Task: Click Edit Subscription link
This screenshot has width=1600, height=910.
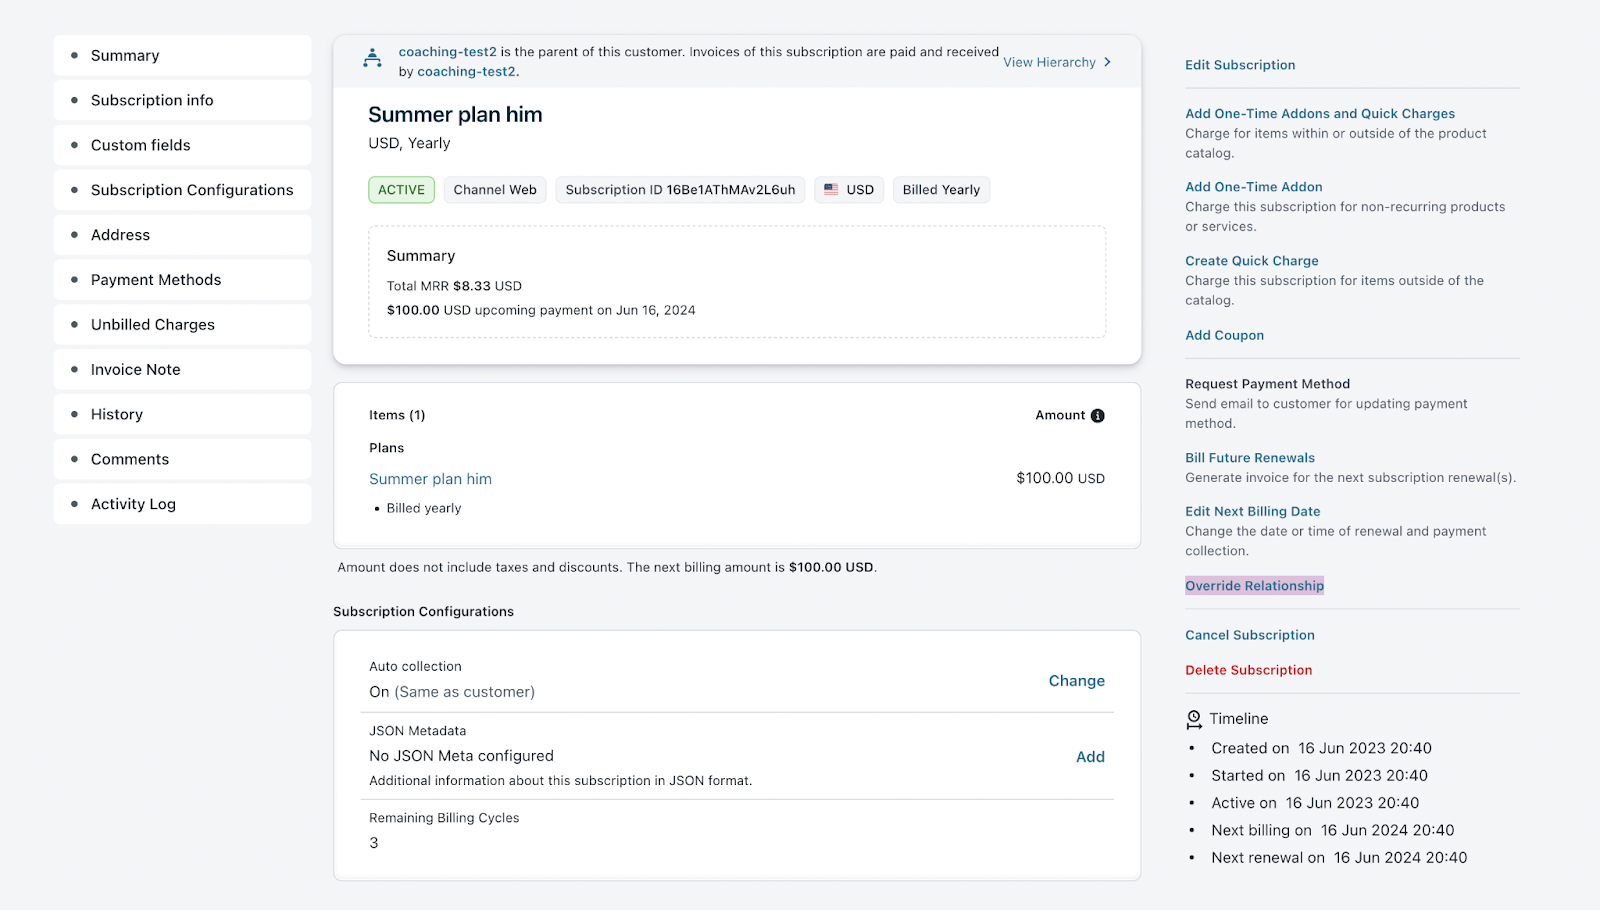Action: (1240, 65)
